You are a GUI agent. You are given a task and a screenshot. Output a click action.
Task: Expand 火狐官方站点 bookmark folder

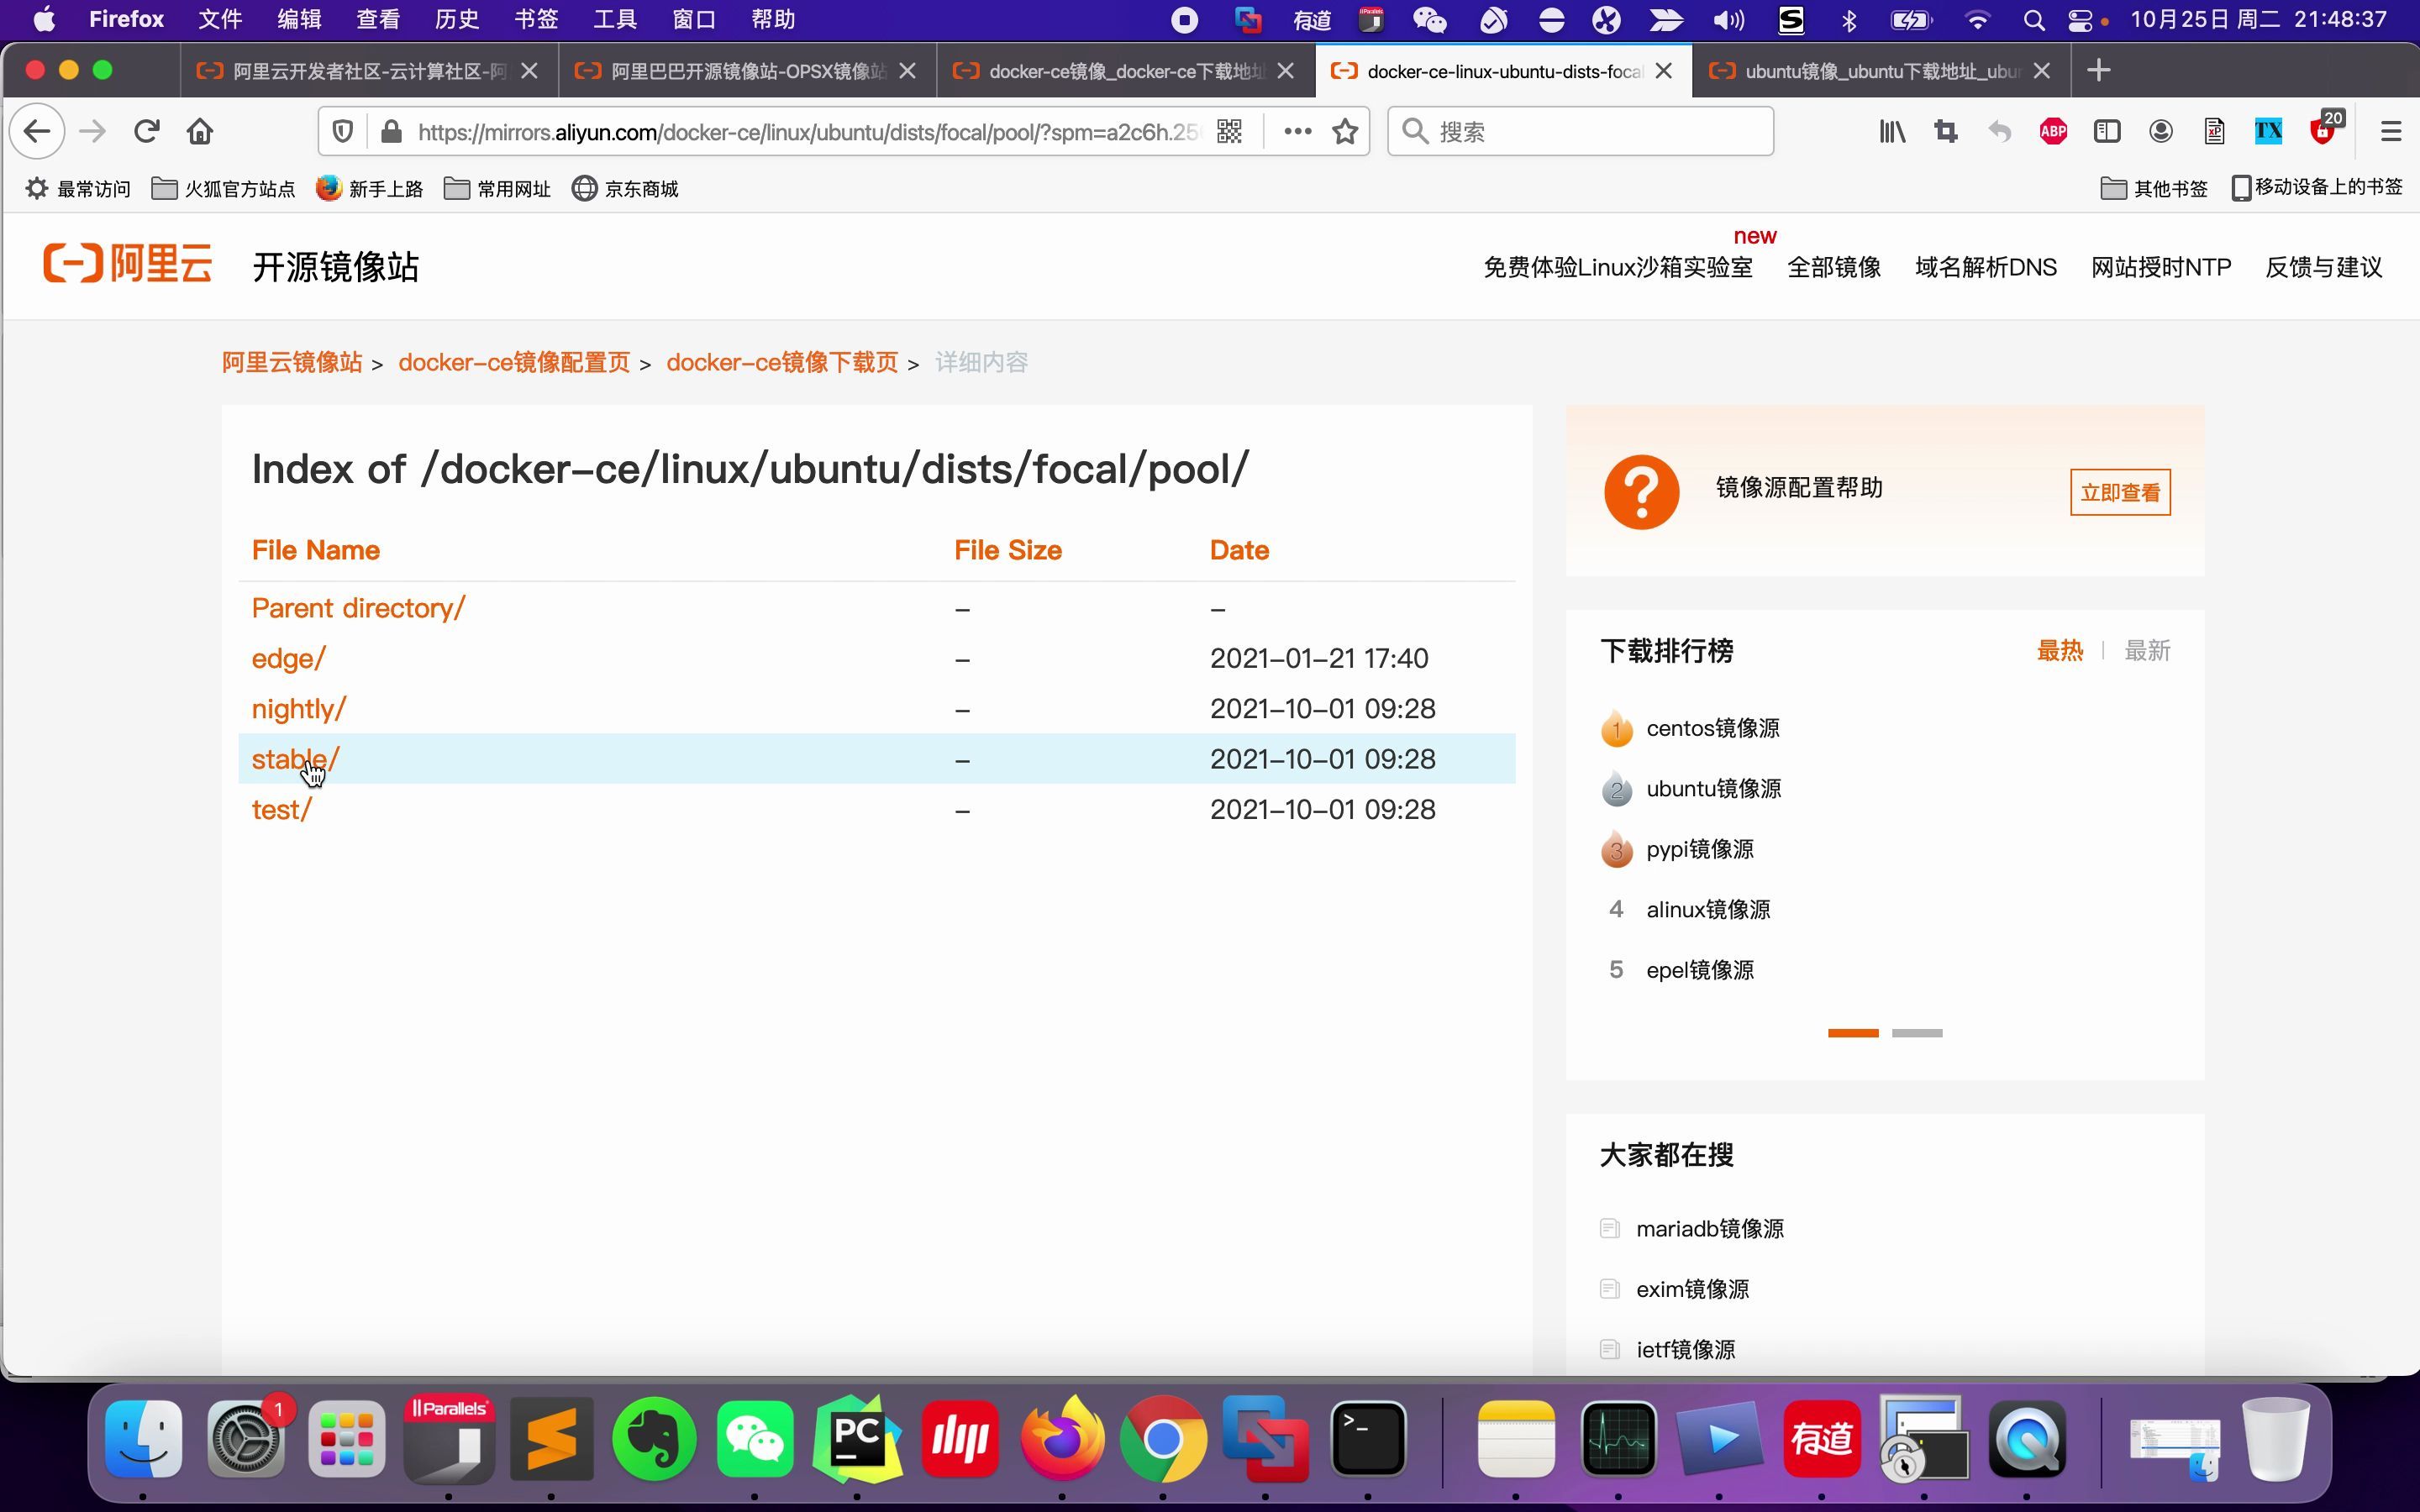223,189
